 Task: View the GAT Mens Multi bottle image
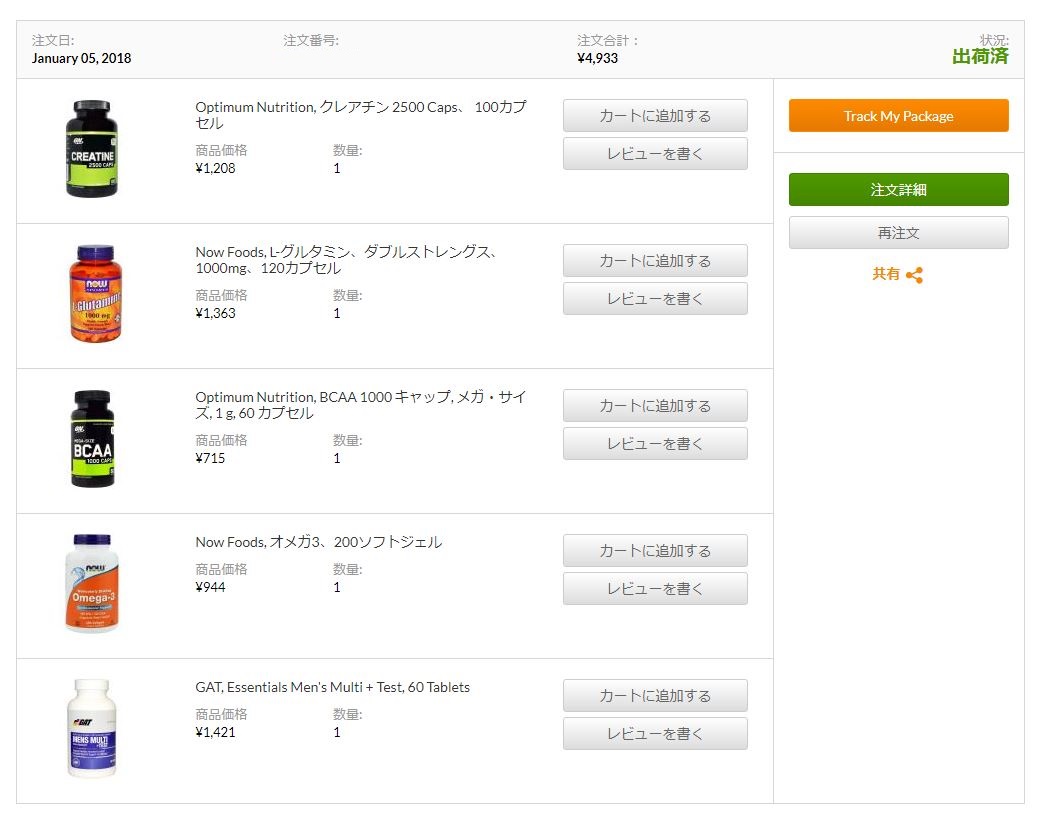click(x=92, y=729)
